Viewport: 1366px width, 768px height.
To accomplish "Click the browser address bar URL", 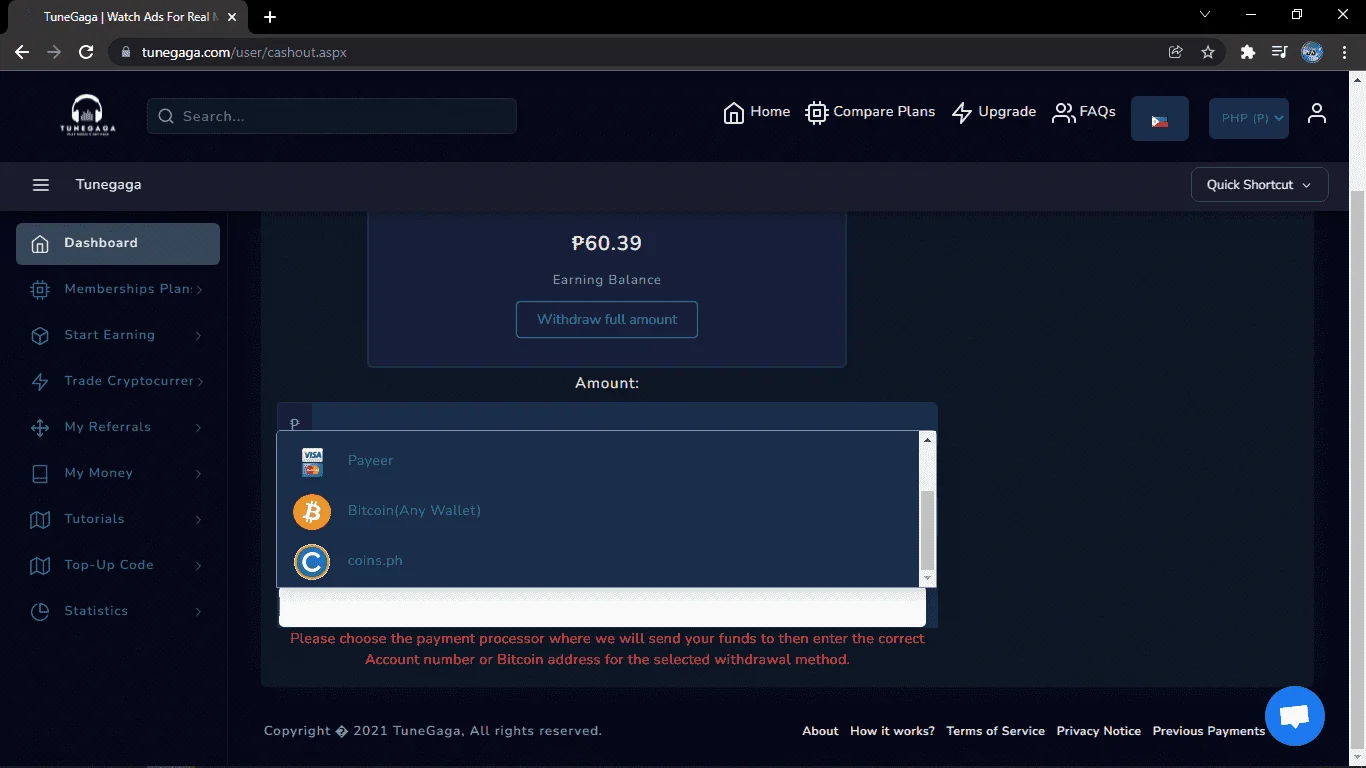I will (x=244, y=52).
